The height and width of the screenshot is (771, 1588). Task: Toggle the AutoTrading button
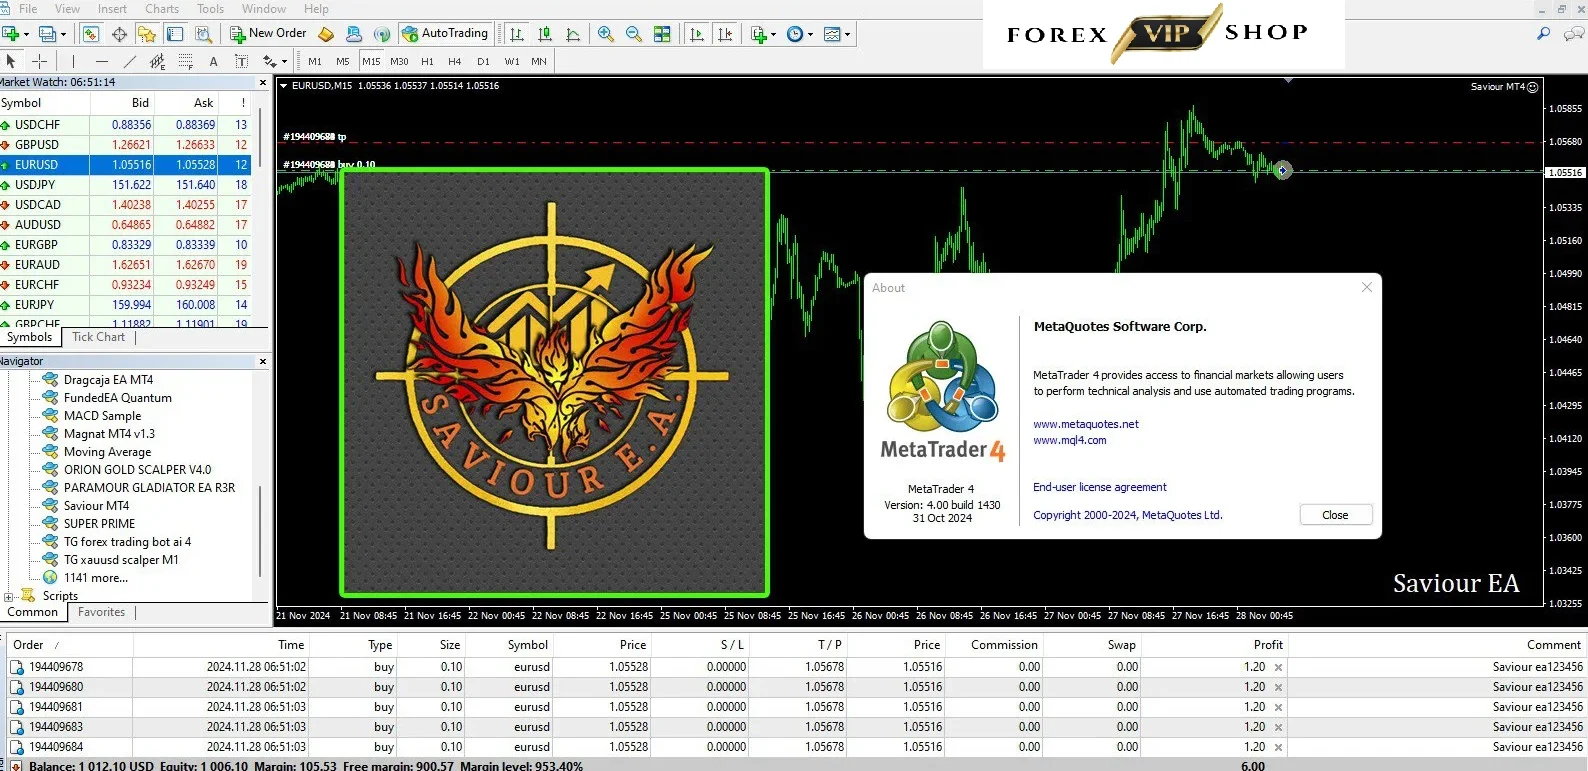pyautogui.click(x=445, y=34)
